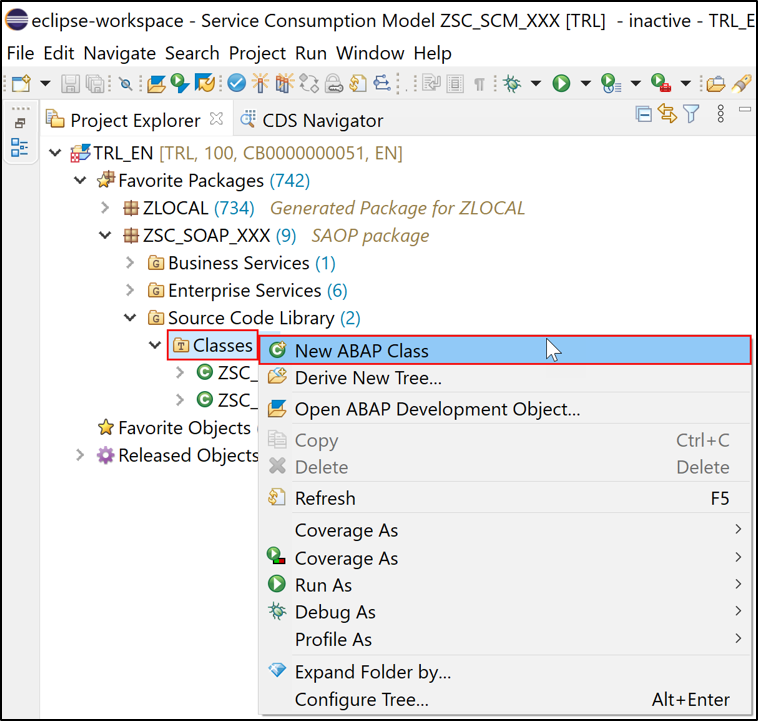Click the Coverage run toolbar icon

pos(611,83)
